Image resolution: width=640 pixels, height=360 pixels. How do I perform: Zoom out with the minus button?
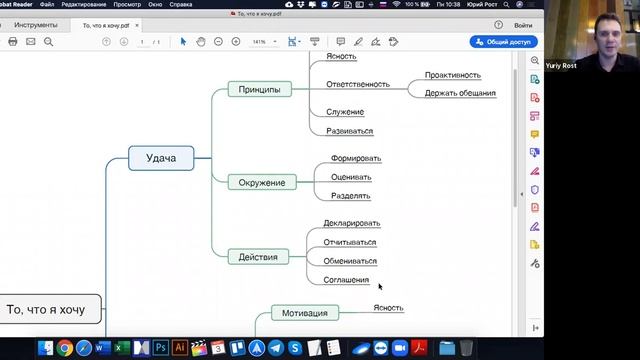[218, 42]
